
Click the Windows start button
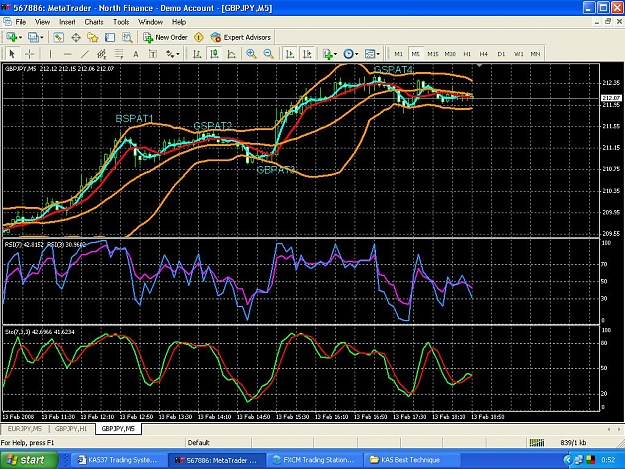click(x=28, y=460)
